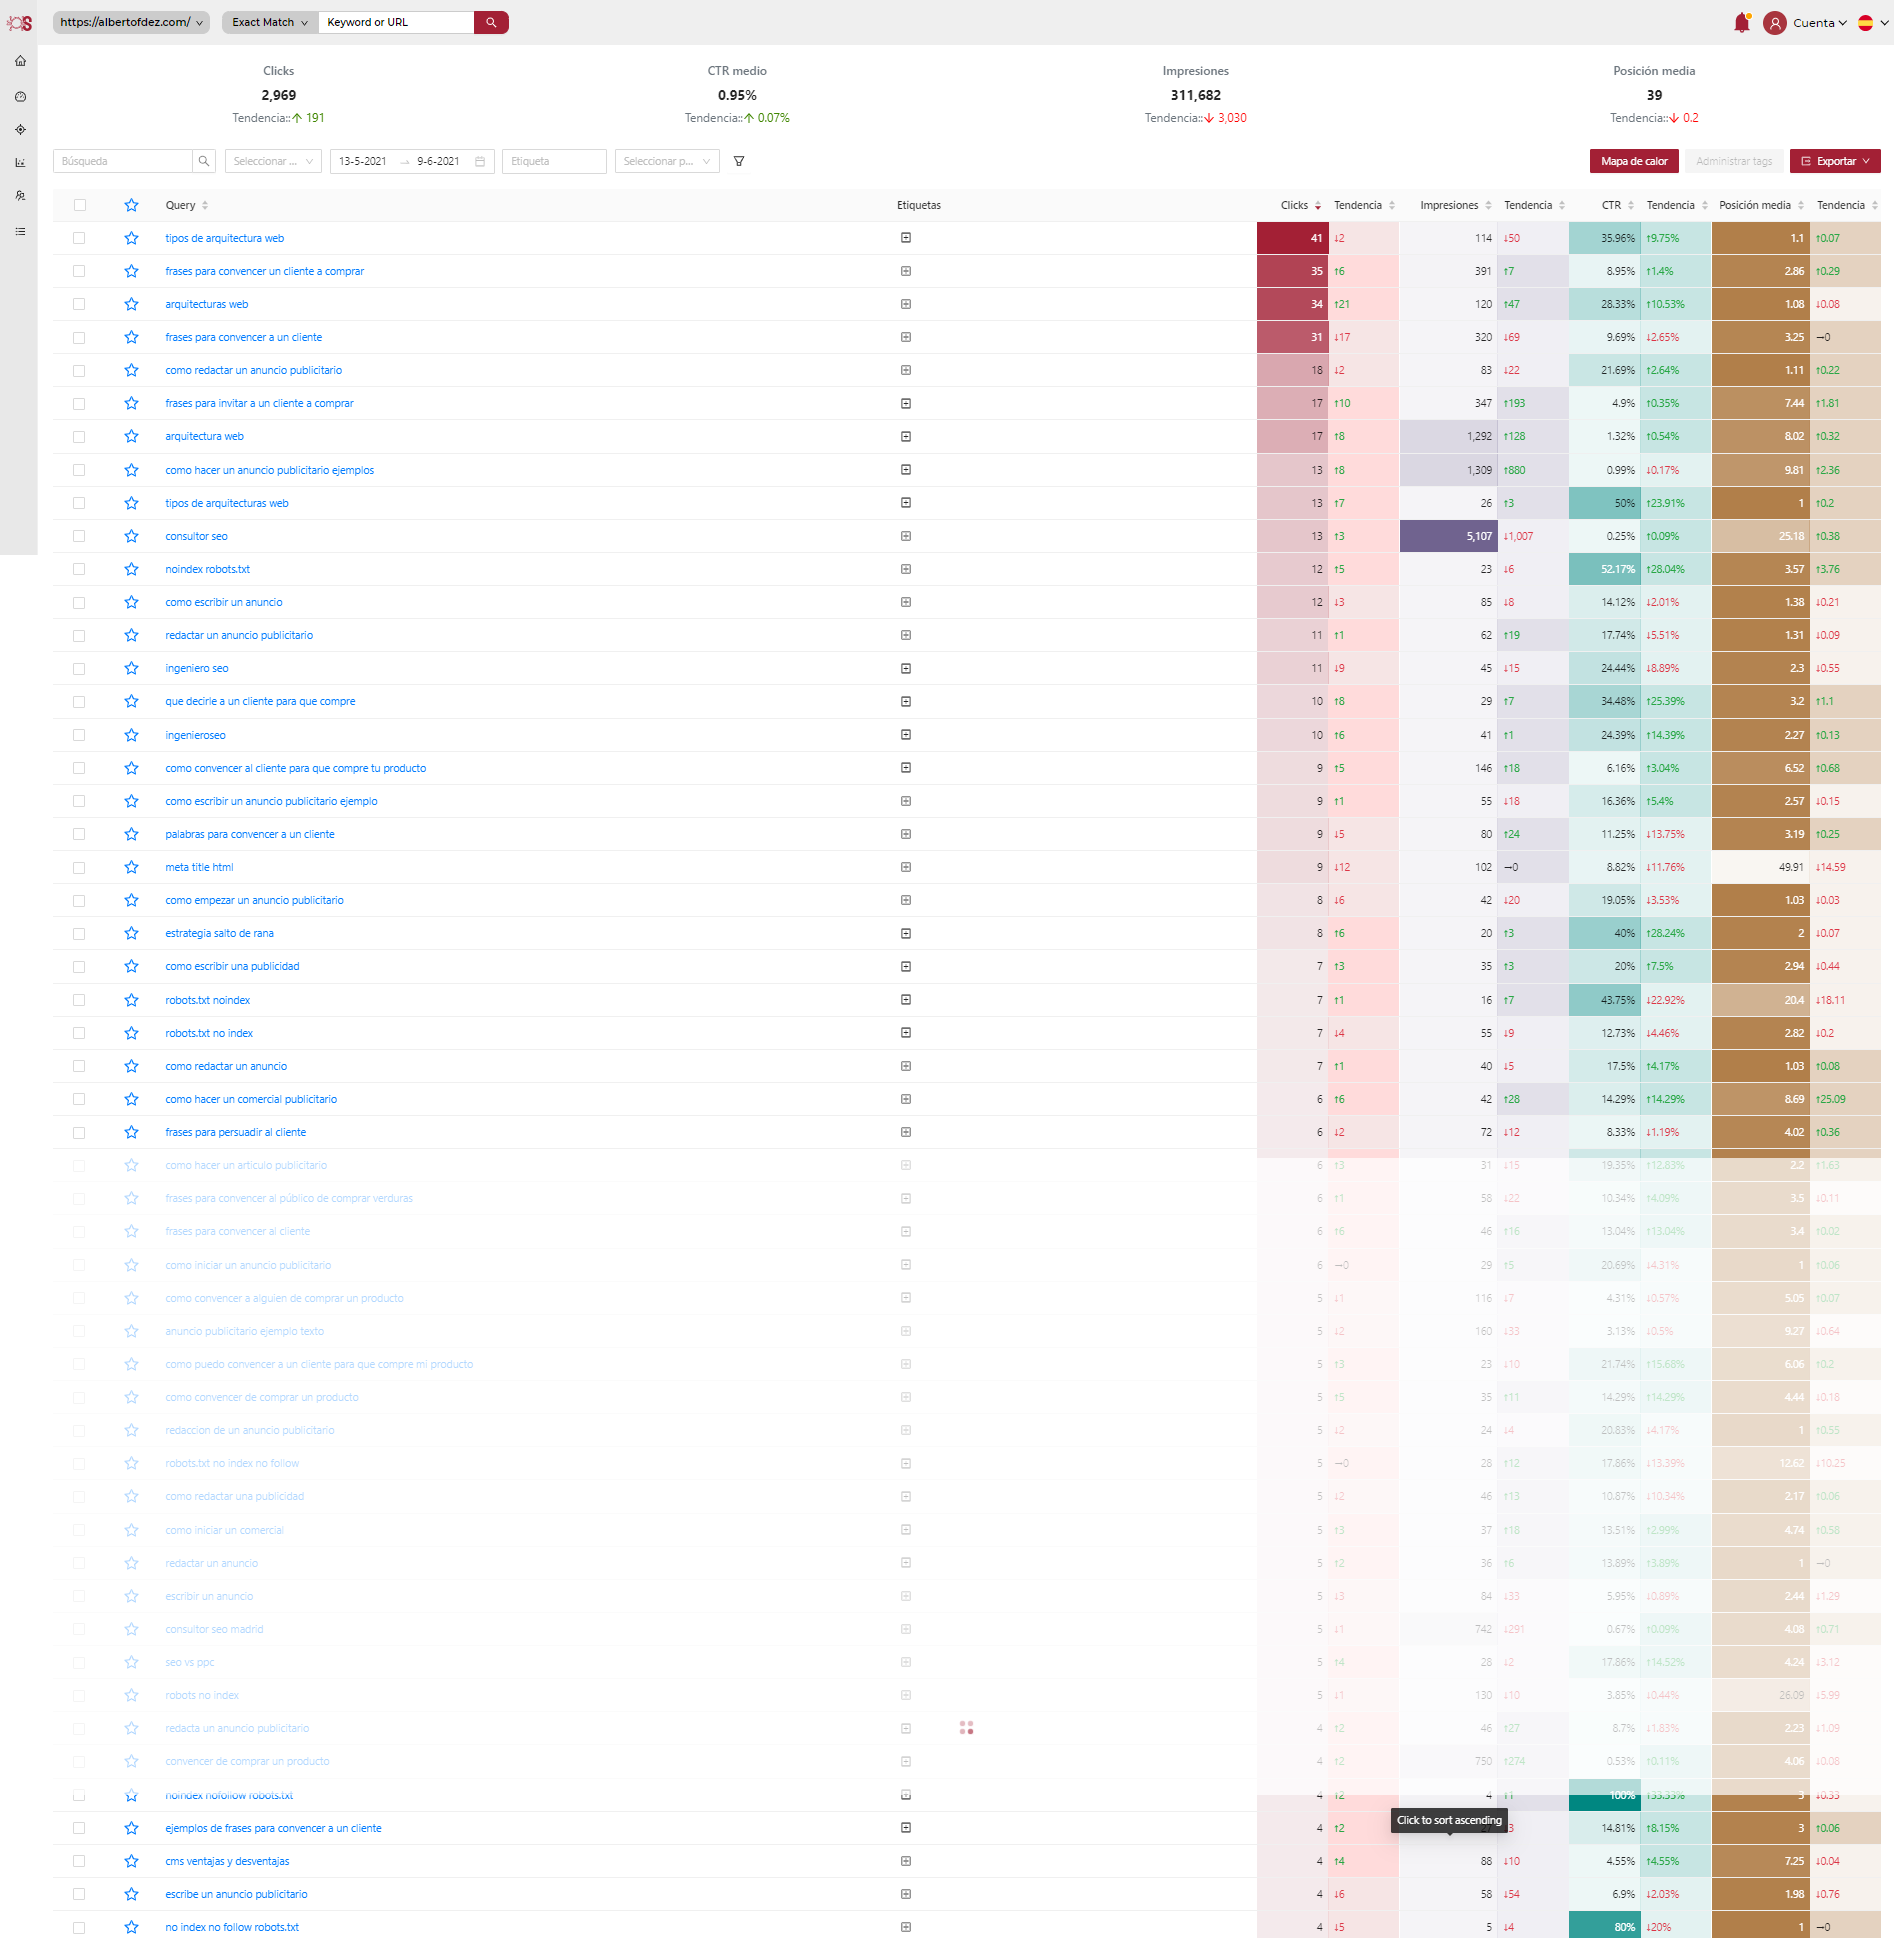The height and width of the screenshot is (1938, 1894).
Task: Star the 'arquitecturas web' query
Action: 131,304
